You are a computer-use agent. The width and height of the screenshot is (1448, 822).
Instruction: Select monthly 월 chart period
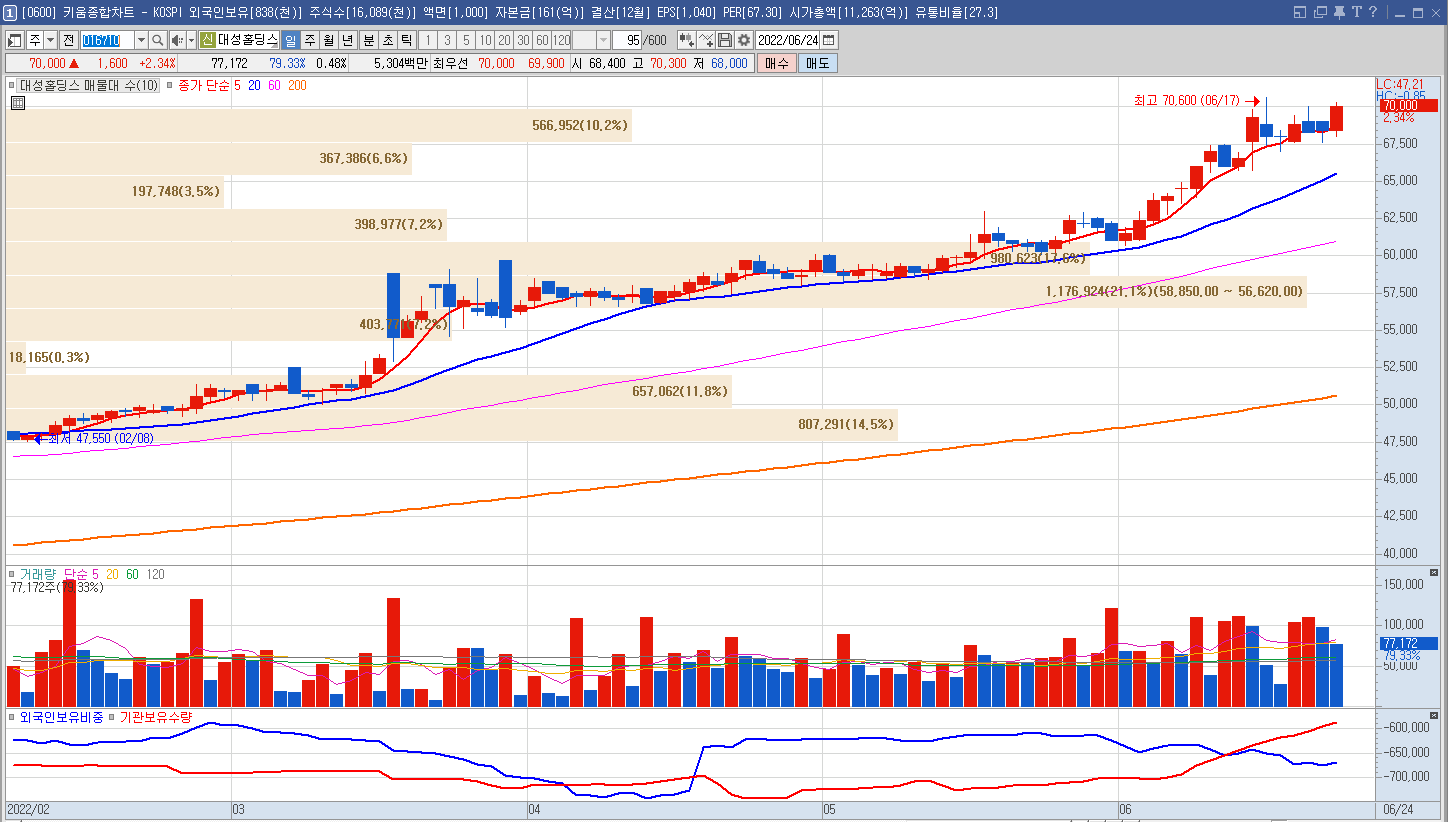[328, 40]
